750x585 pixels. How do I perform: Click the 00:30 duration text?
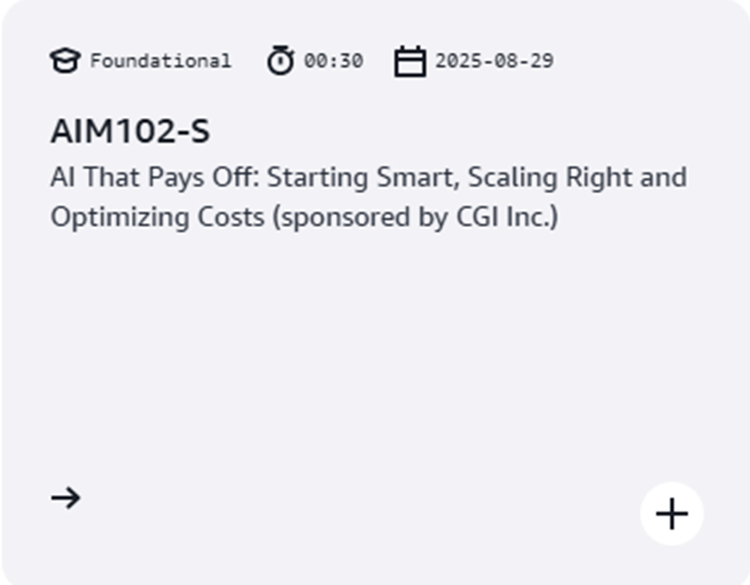[x=333, y=61]
